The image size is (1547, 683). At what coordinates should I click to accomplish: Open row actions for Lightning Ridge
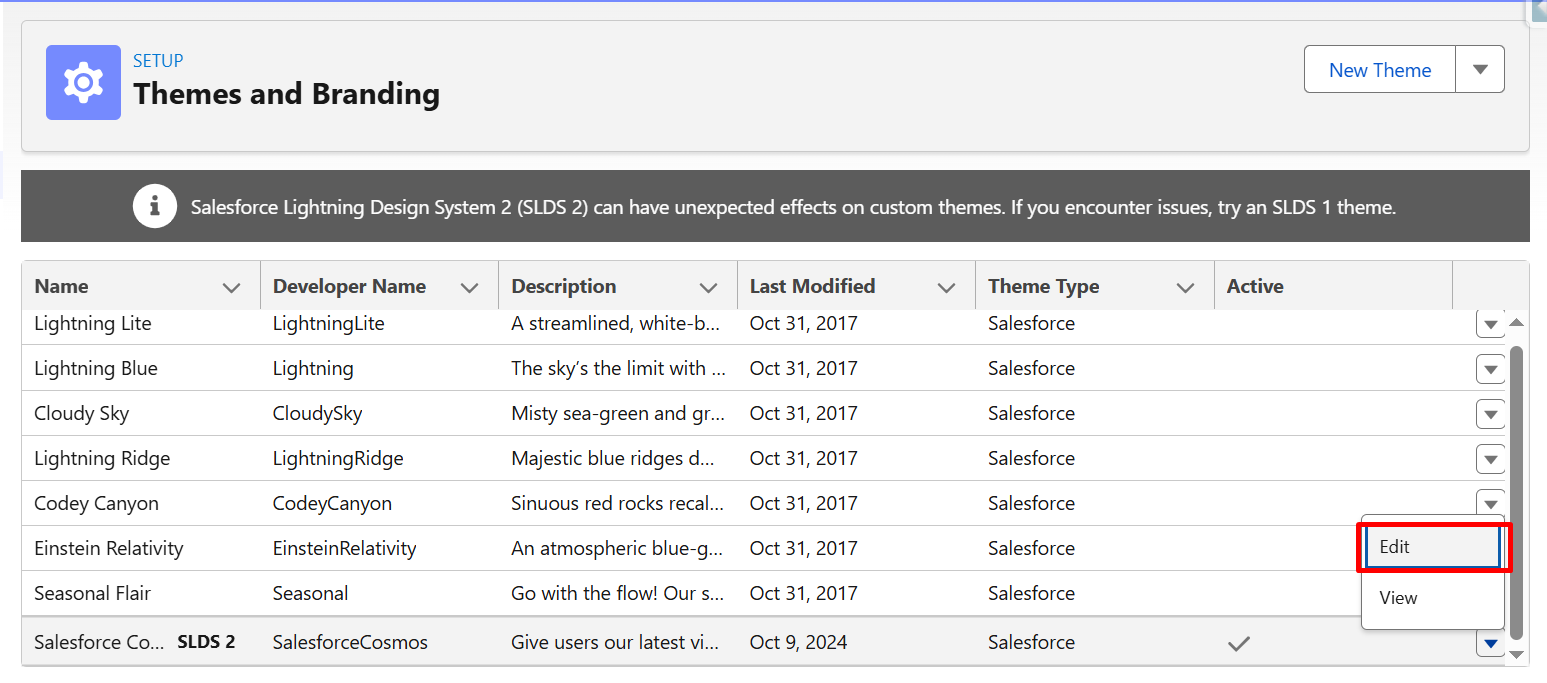1490,459
